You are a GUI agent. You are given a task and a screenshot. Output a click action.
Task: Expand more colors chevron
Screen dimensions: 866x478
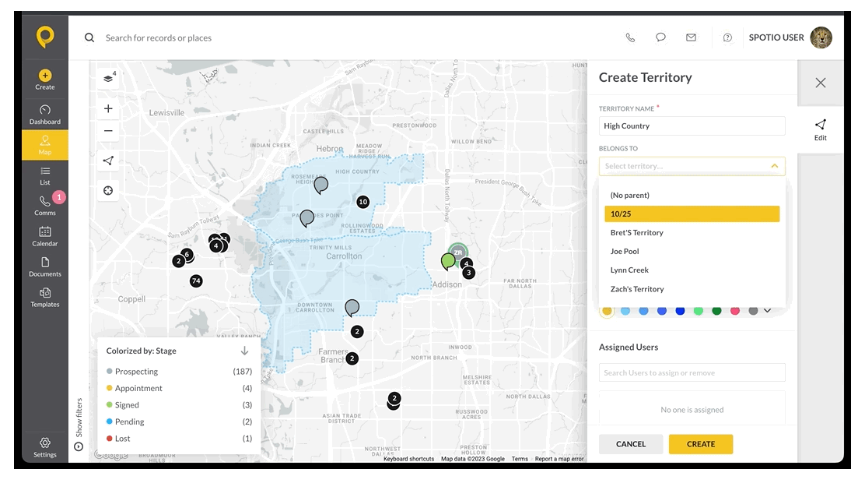(x=767, y=311)
